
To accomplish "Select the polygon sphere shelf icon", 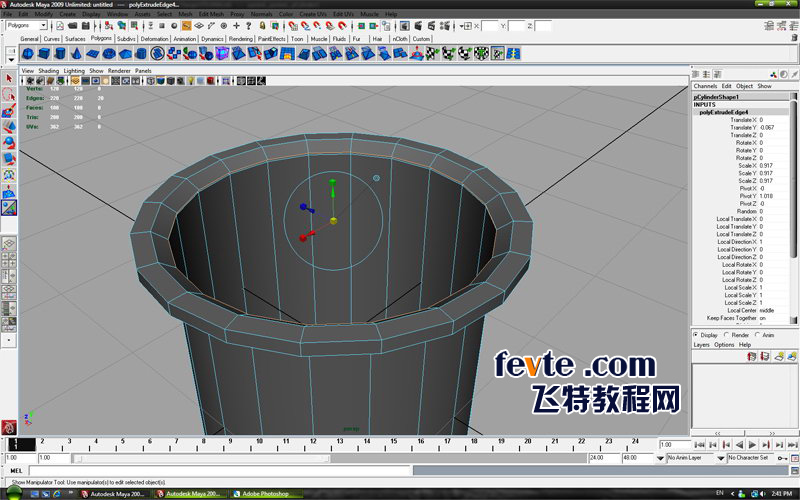I will coord(28,54).
